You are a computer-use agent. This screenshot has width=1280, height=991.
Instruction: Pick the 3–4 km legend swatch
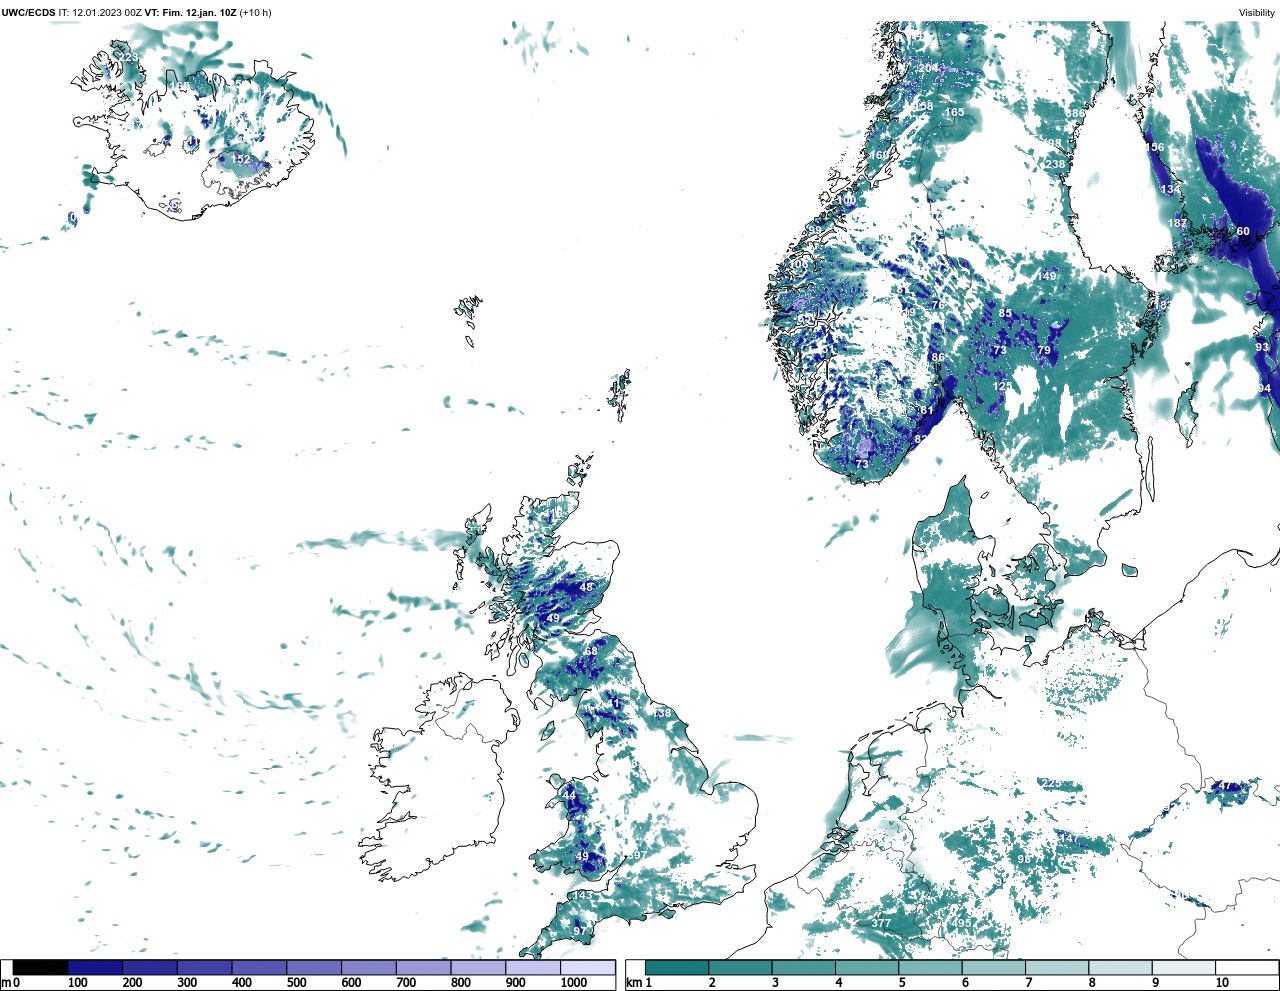pyautogui.click(x=803, y=968)
